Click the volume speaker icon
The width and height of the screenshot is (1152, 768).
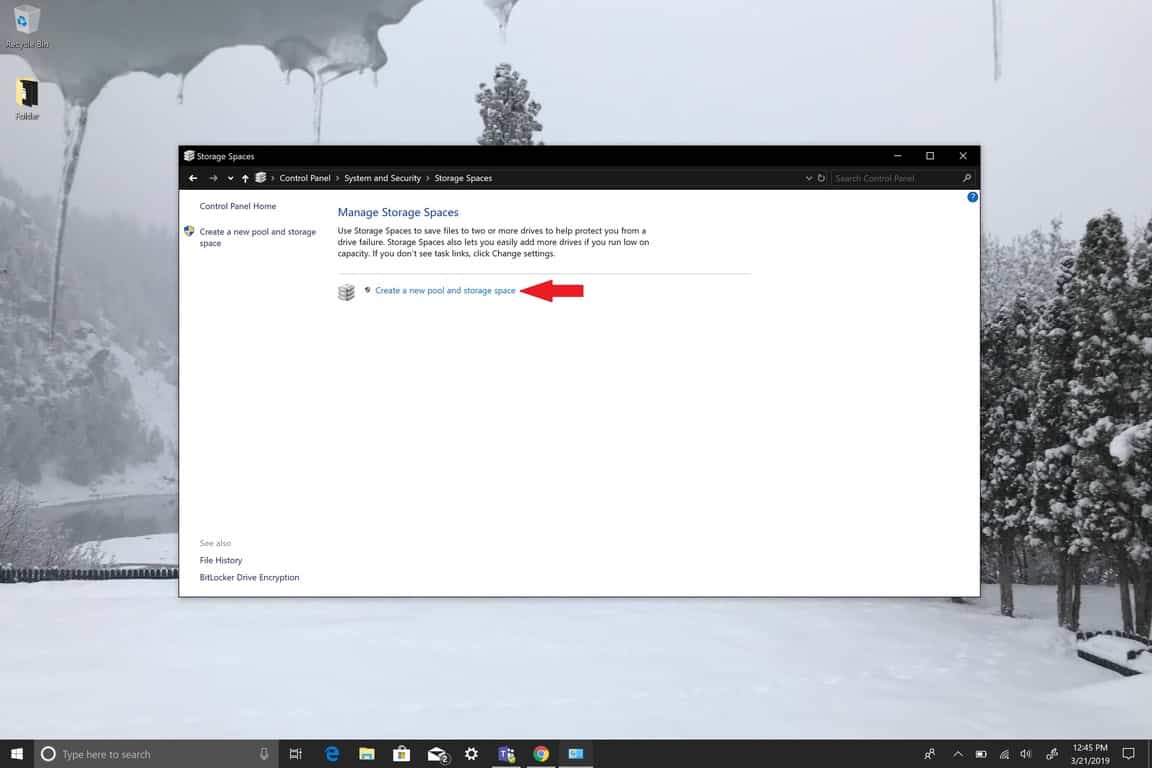[x=1026, y=754]
